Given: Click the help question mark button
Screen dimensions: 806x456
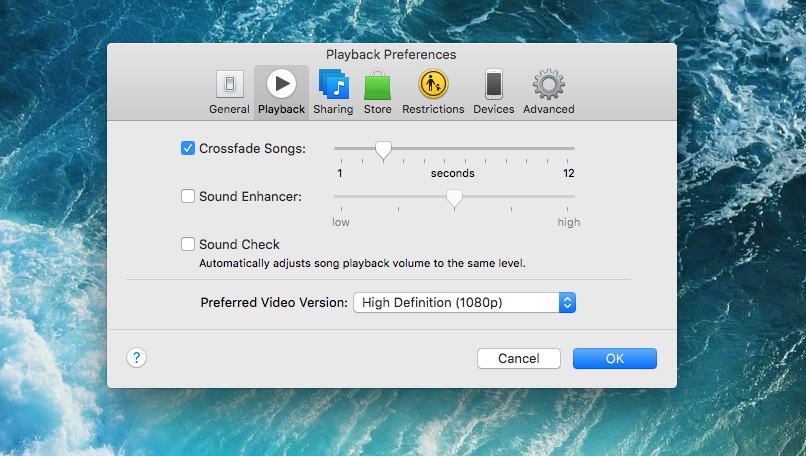Looking at the screenshot, I should pyautogui.click(x=137, y=358).
